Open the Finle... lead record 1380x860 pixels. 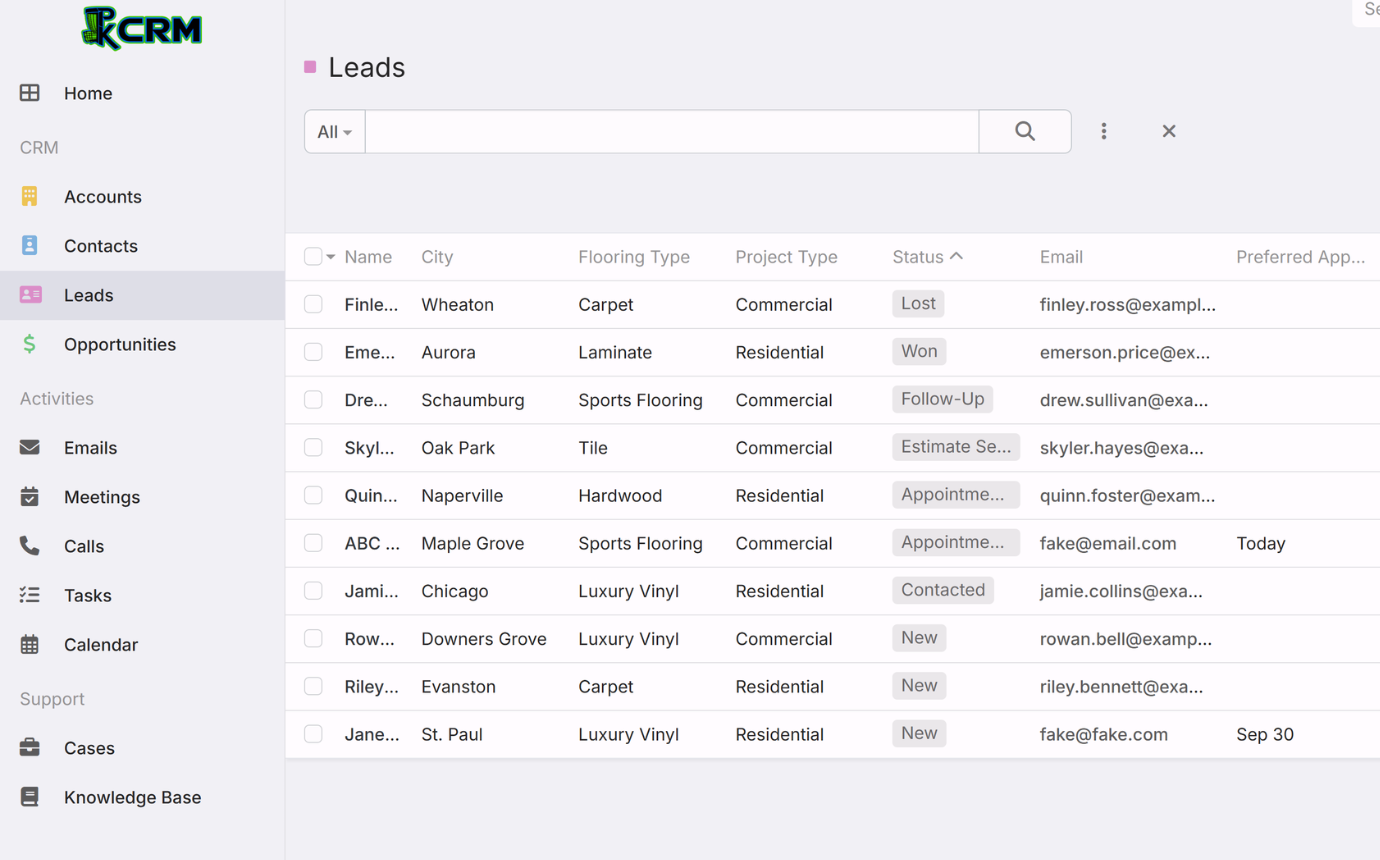[371, 305]
